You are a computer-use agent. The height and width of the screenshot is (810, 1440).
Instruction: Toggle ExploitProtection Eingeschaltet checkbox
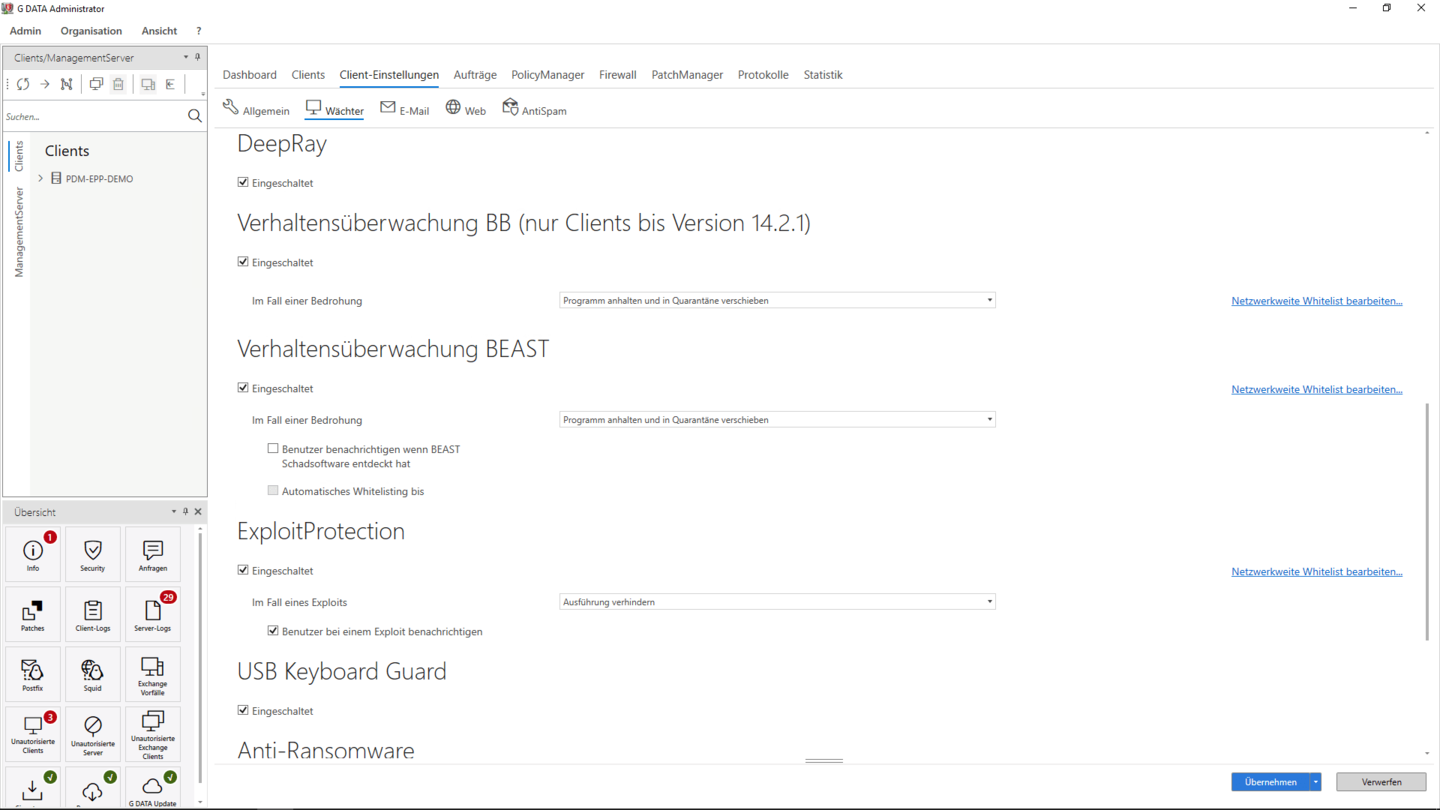pos(243,570)
